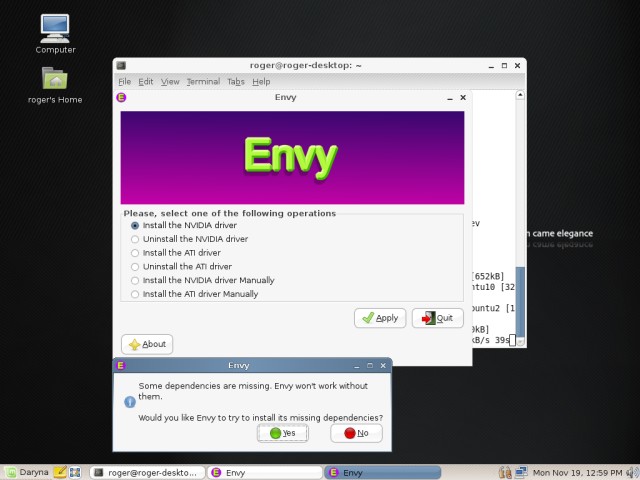Click the Apply button in Envy

click(x=380, y=318)
